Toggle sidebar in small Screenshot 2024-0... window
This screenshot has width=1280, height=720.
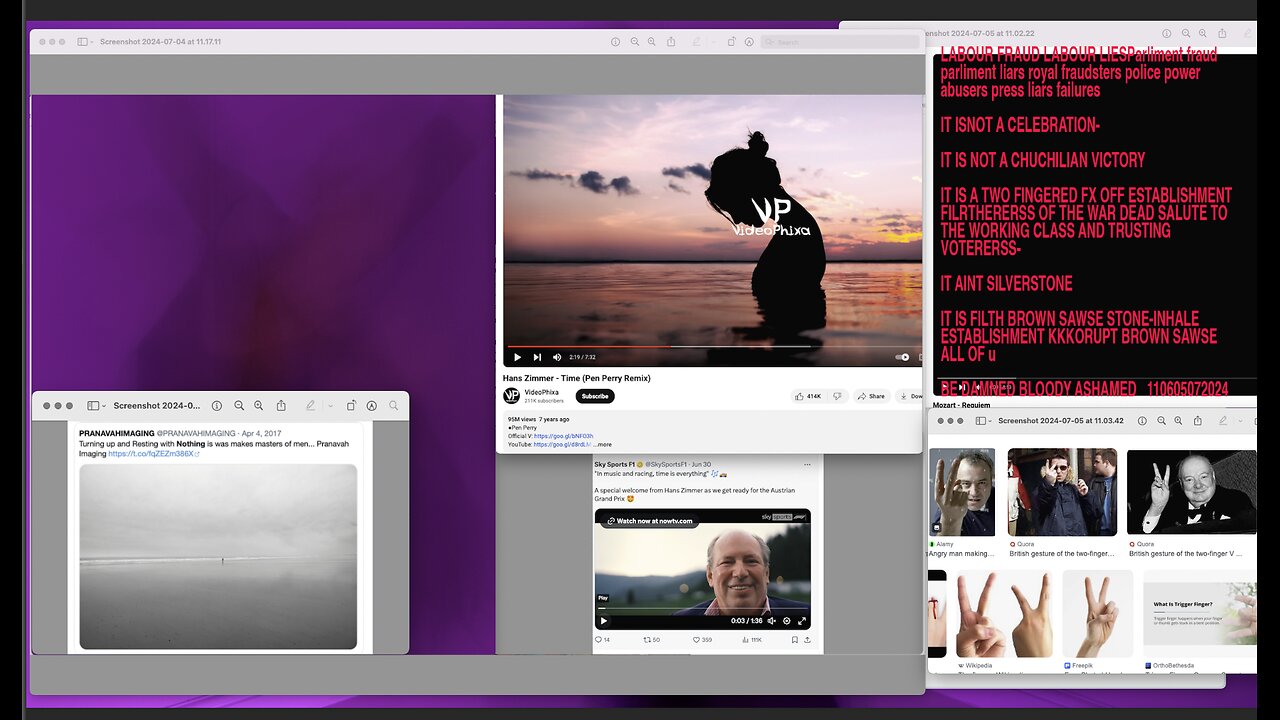tap(92, 405)
